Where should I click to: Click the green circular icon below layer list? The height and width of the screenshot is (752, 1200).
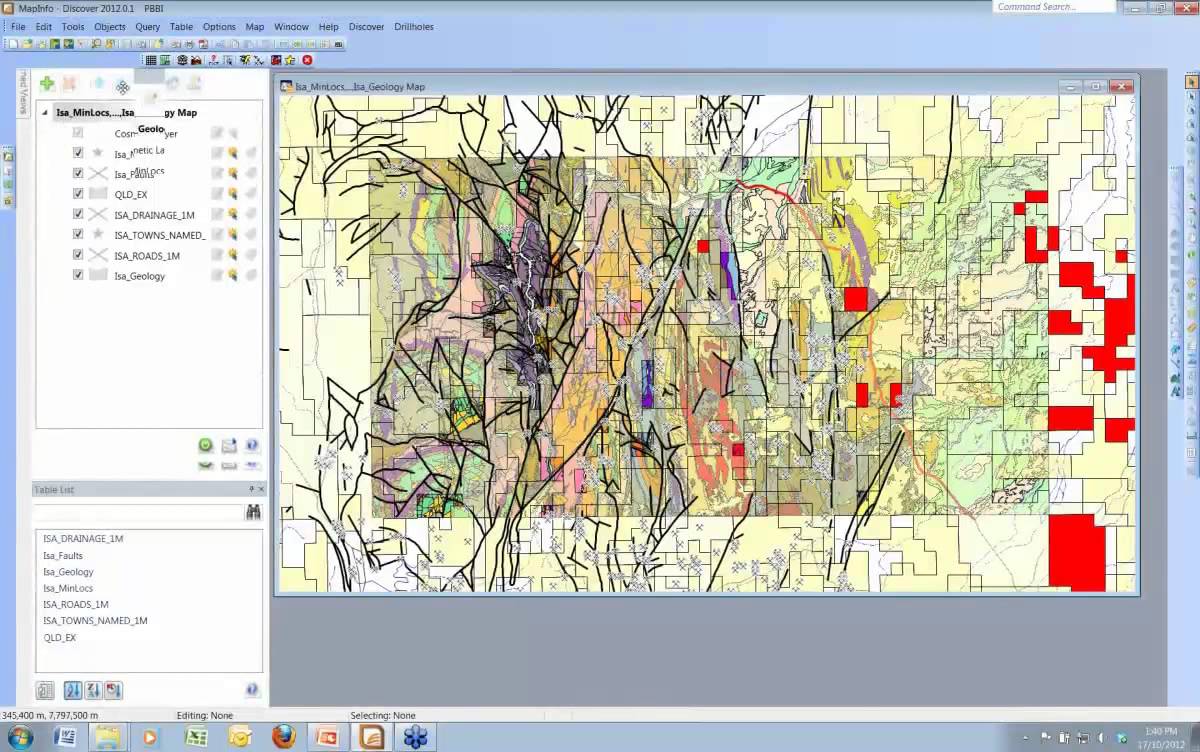point(205,446)
